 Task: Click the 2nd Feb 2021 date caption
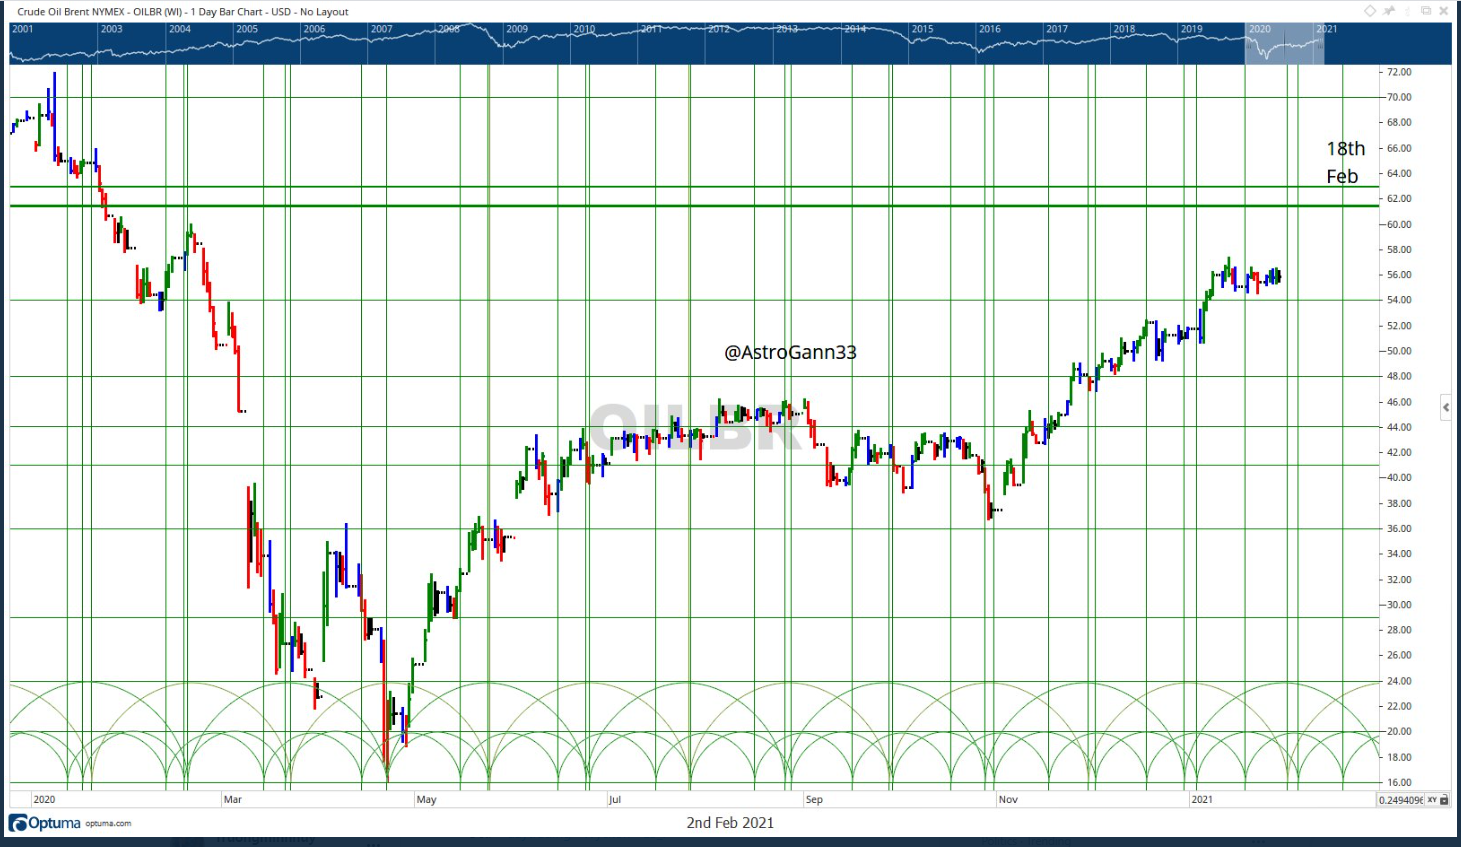tap(730, 823)
